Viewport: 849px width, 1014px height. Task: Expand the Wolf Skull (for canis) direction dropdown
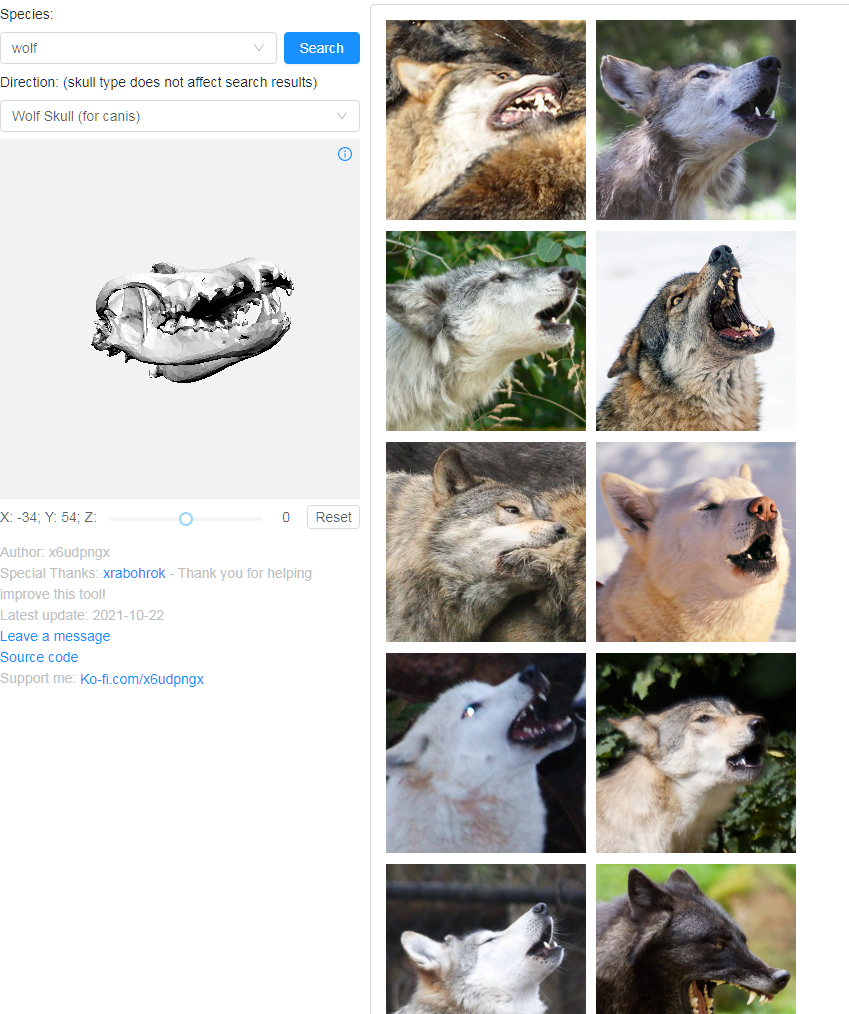(180, 116)
